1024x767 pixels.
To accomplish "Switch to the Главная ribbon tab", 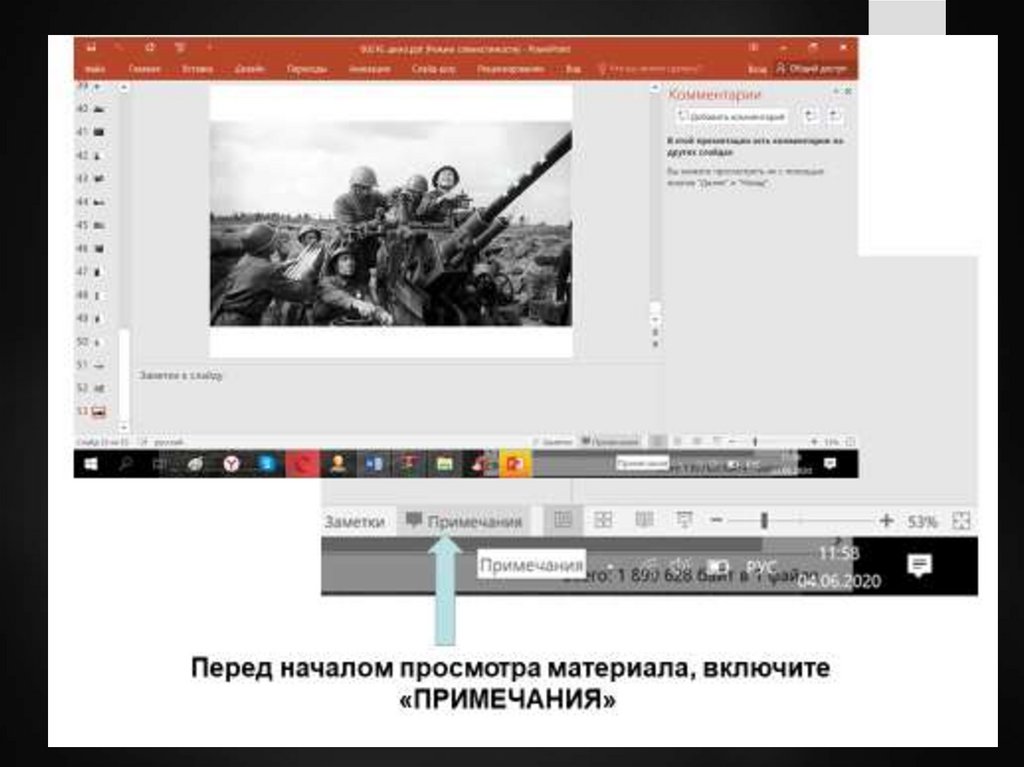I will coord(144,69).
